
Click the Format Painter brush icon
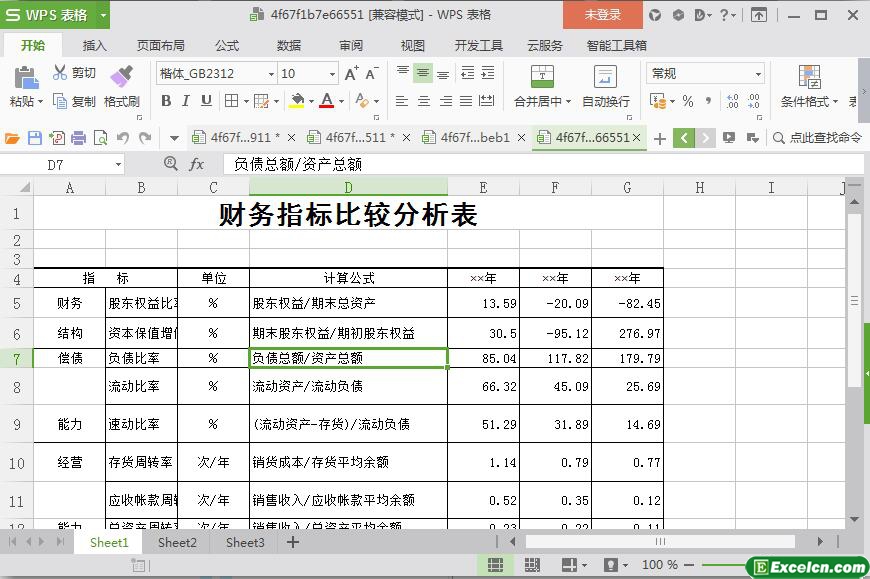(x=121, y=77)
